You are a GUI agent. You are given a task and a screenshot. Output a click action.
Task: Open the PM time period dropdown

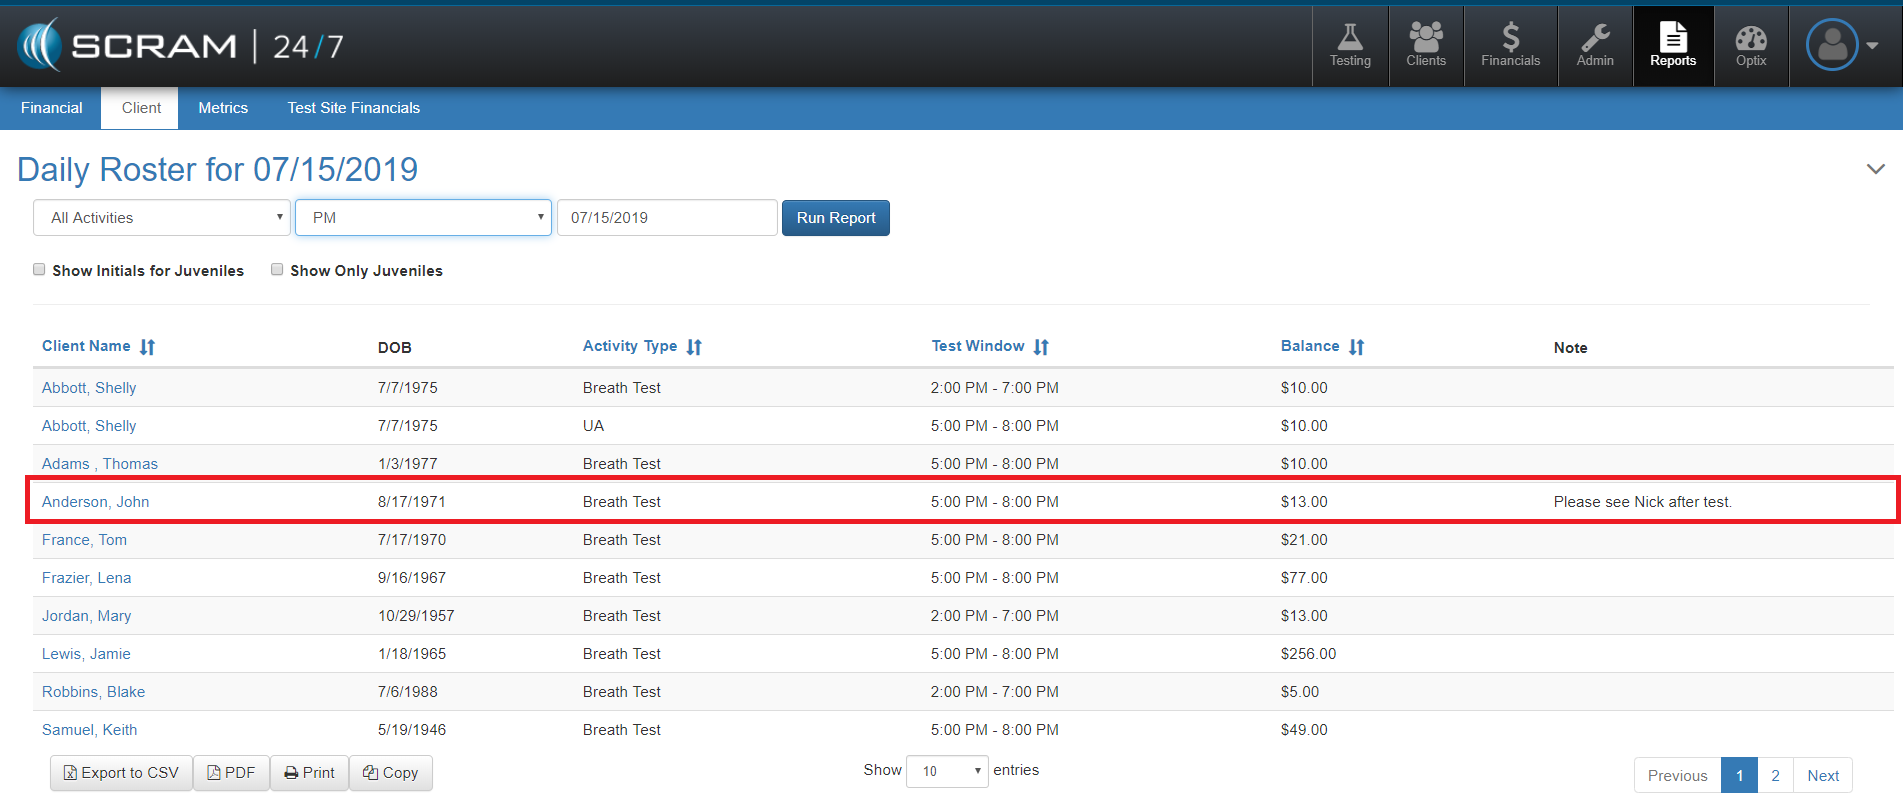pos(423,218)
